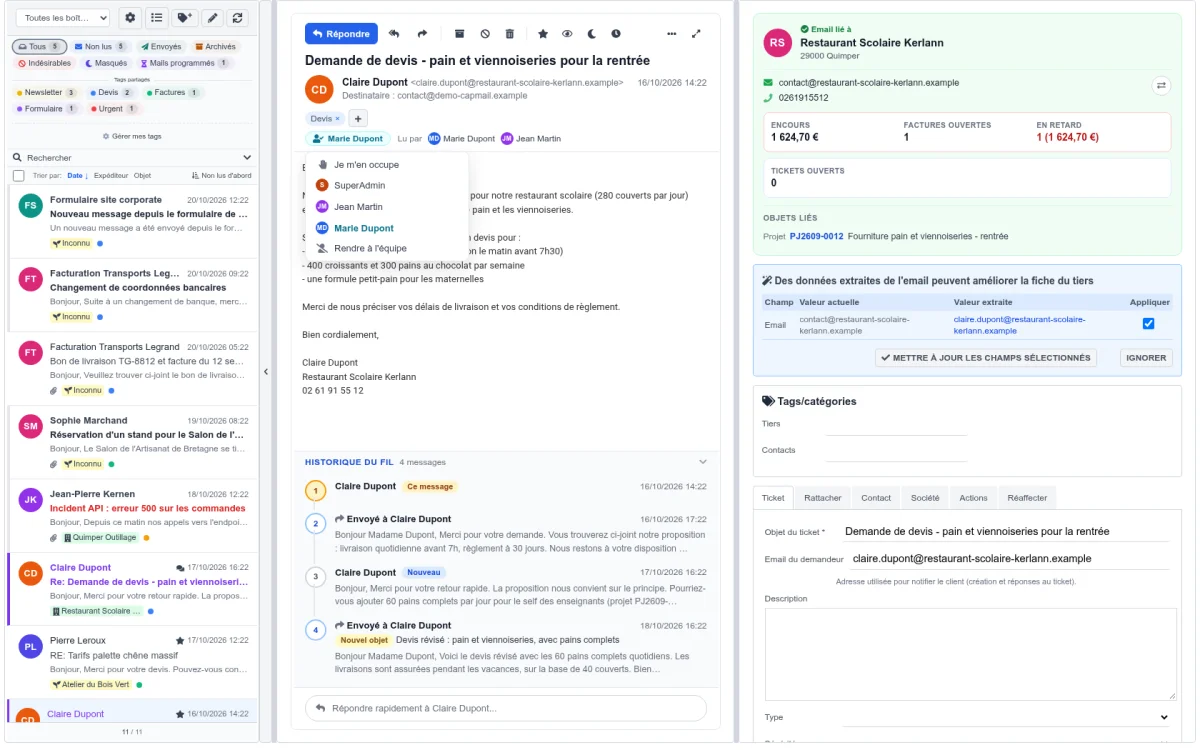
Task: Expand the advanced search chevron
Action: (247, 158)
